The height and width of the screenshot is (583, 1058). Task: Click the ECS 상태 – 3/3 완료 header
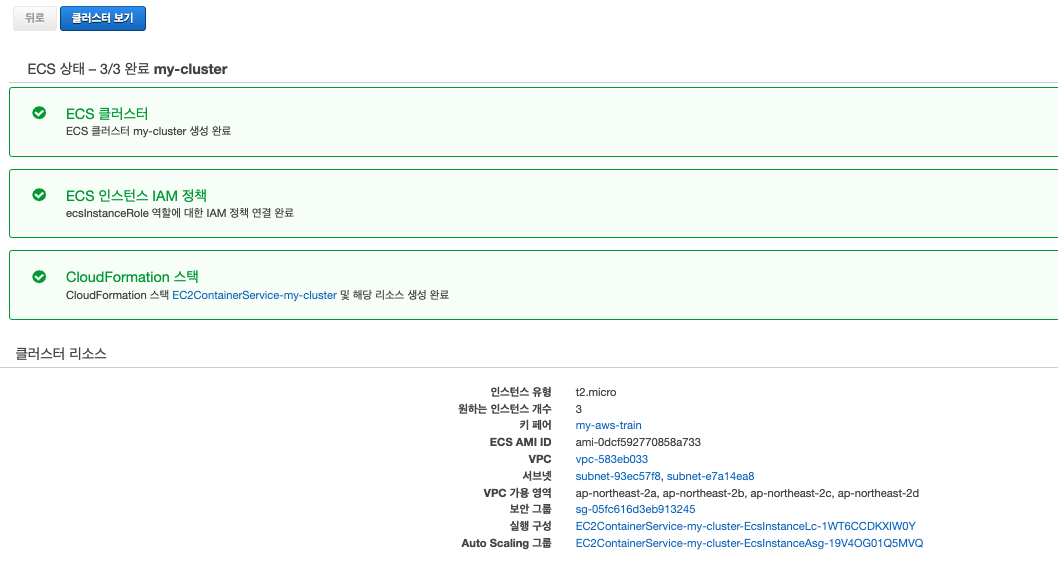pyautogui.click(x=127, y=69)
